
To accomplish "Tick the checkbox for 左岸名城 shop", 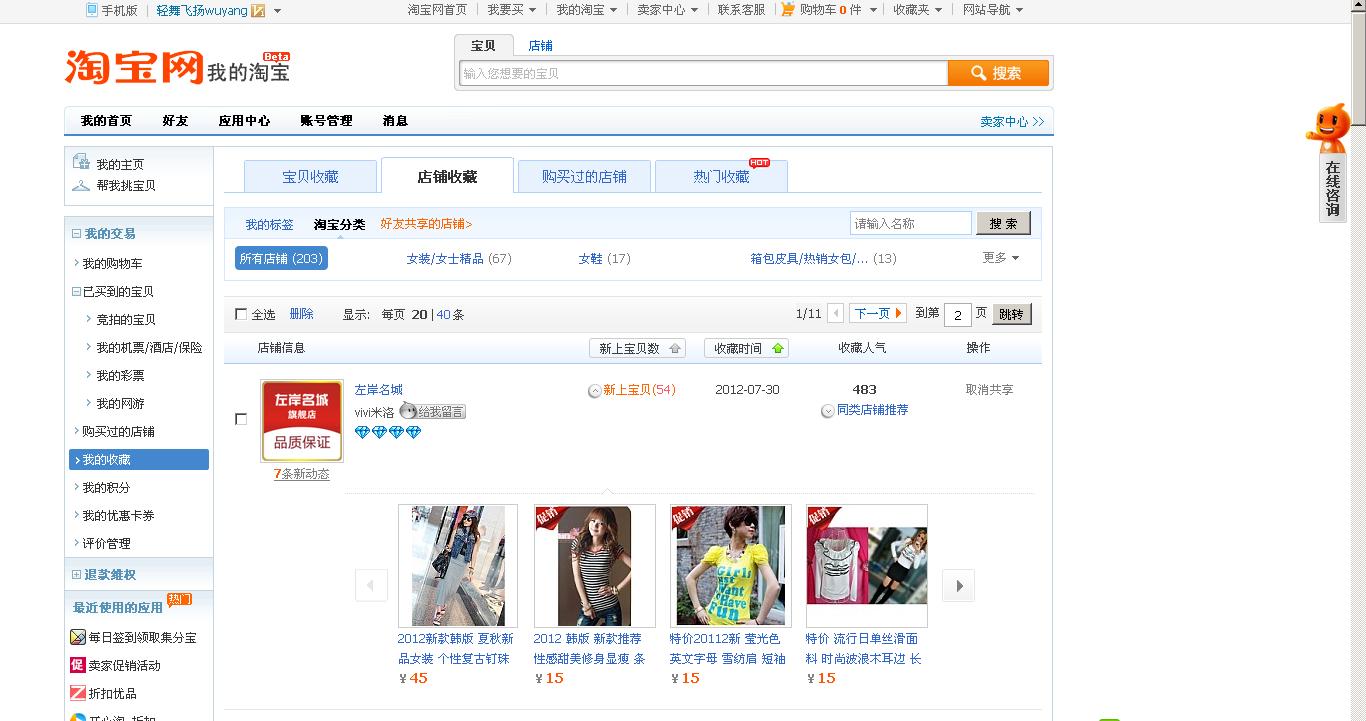I will click(x=241, y=419).
